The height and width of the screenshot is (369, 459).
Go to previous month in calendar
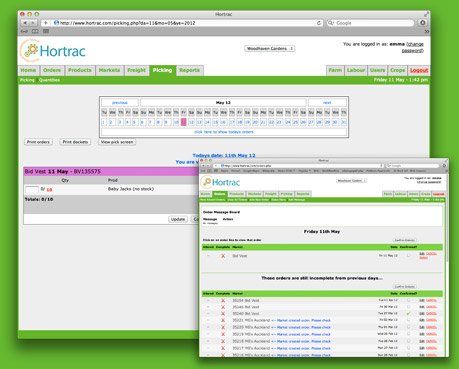point(120,103)
